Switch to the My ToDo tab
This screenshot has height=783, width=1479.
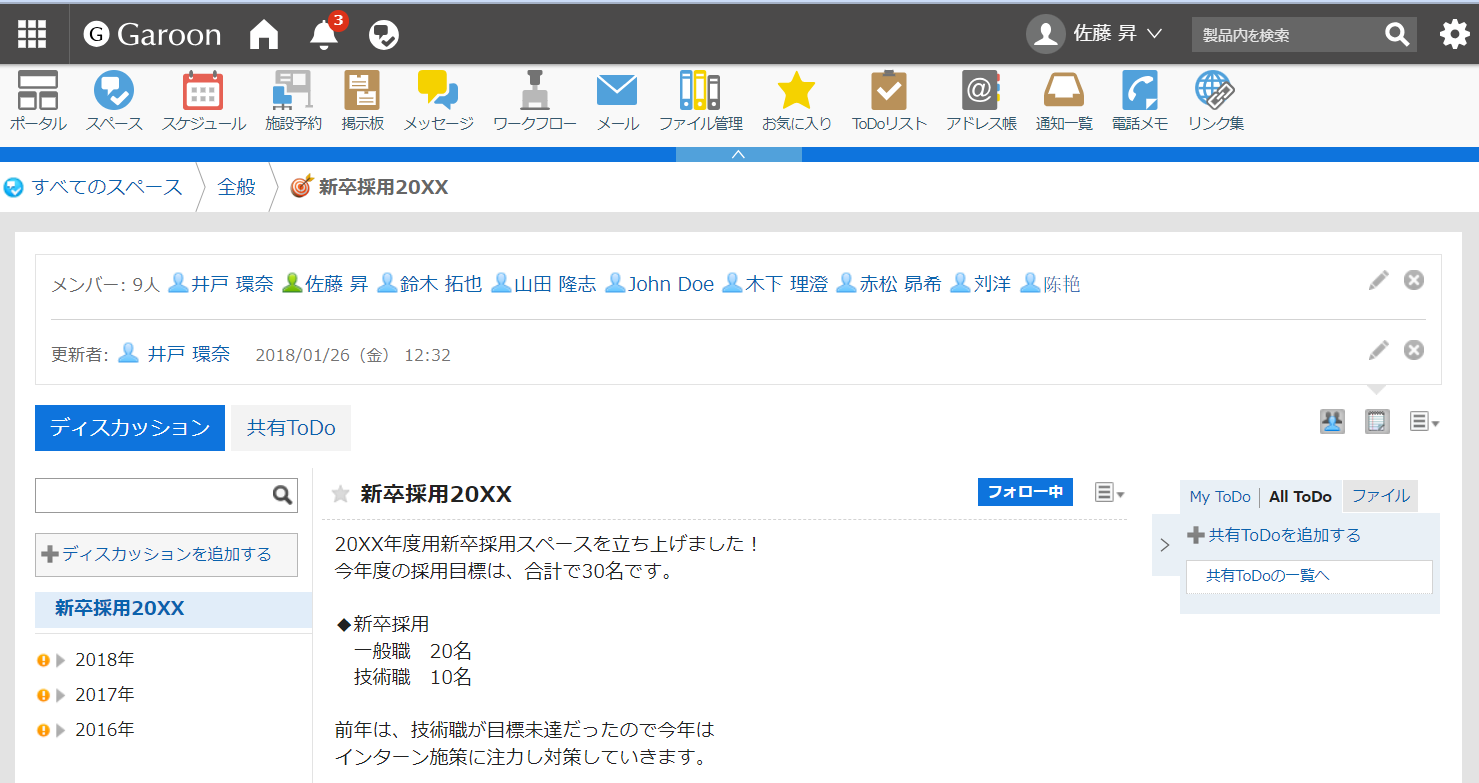pos(1219,496)
